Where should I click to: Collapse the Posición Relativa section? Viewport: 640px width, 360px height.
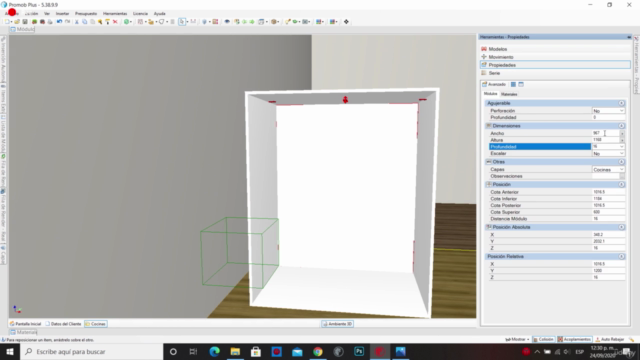click(621, 256)
